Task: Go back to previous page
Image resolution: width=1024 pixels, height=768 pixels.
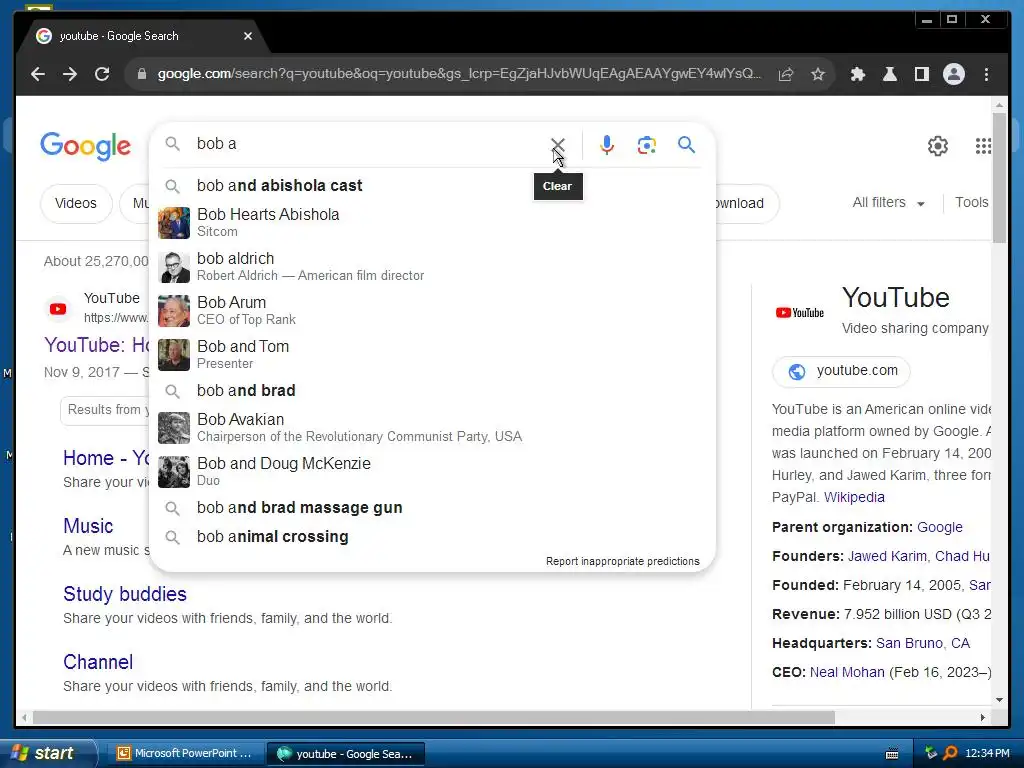Action: pyautogui.click(x=38, y=74)
